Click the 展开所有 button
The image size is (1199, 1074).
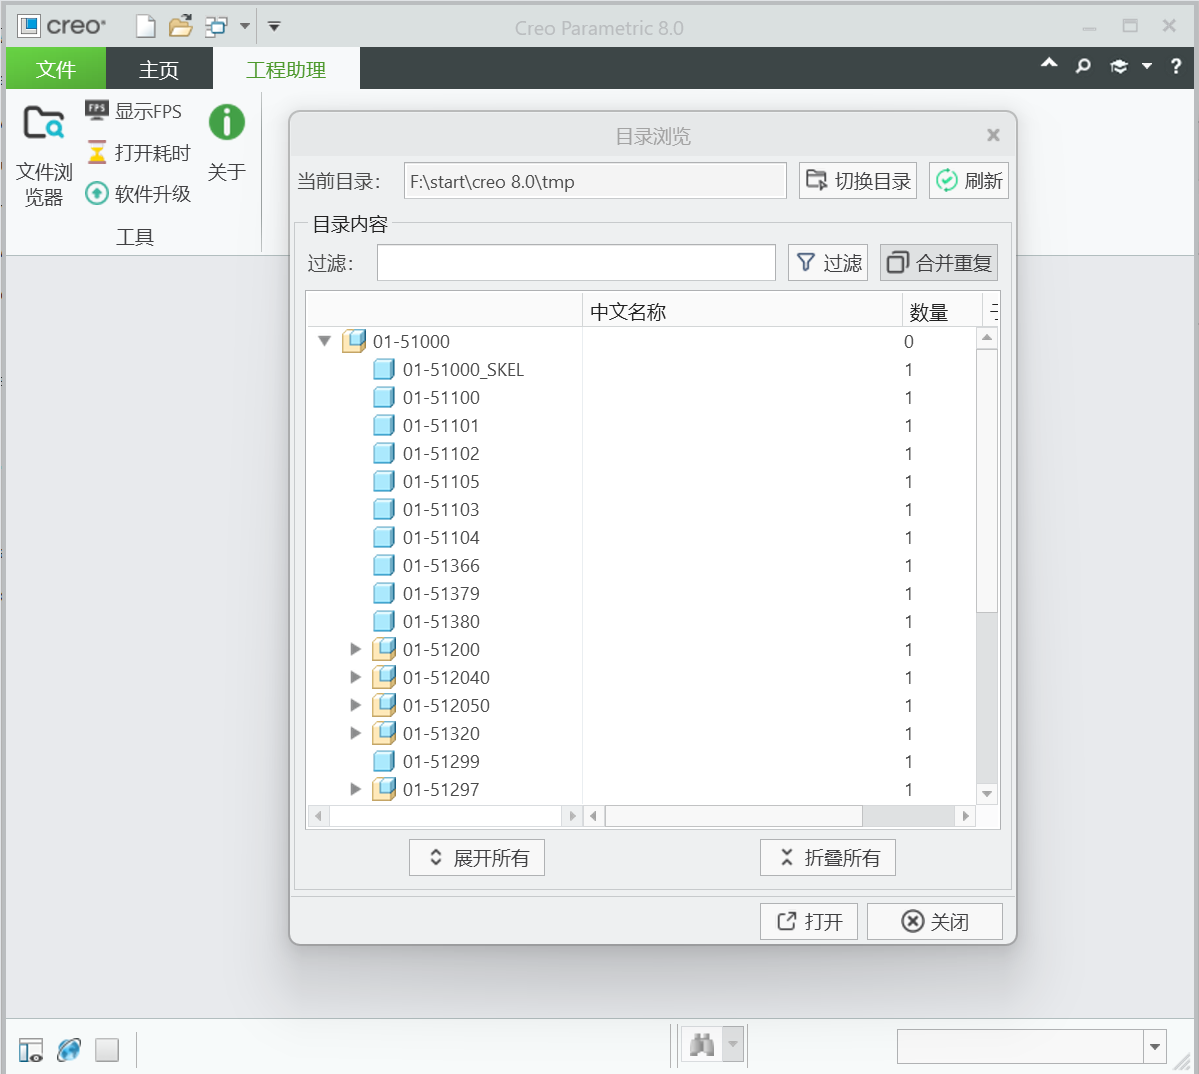pyautogui.click(x=477, y=858)
